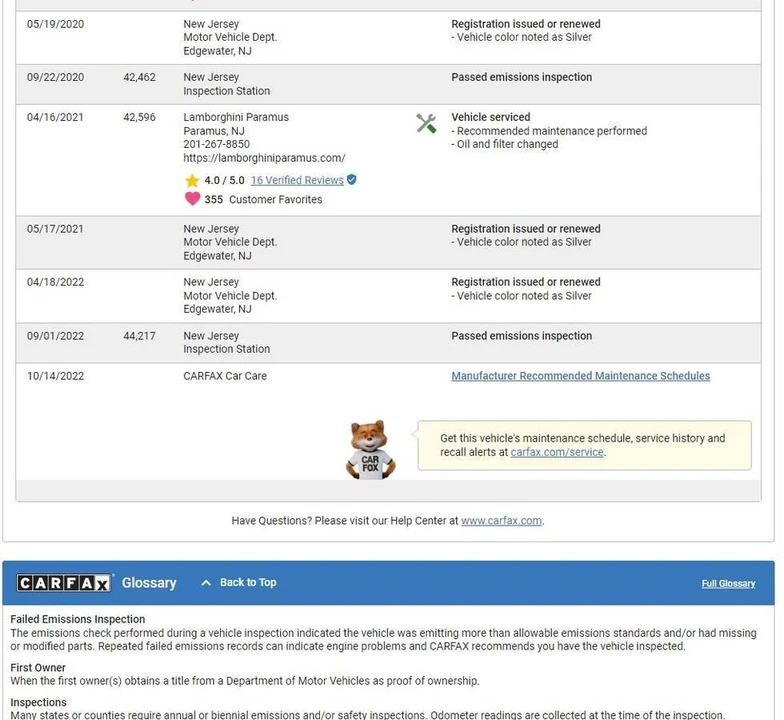Screen dimensions: 784x720
Task: Click the CAR FOX mascot image
Action: point(370,450)
